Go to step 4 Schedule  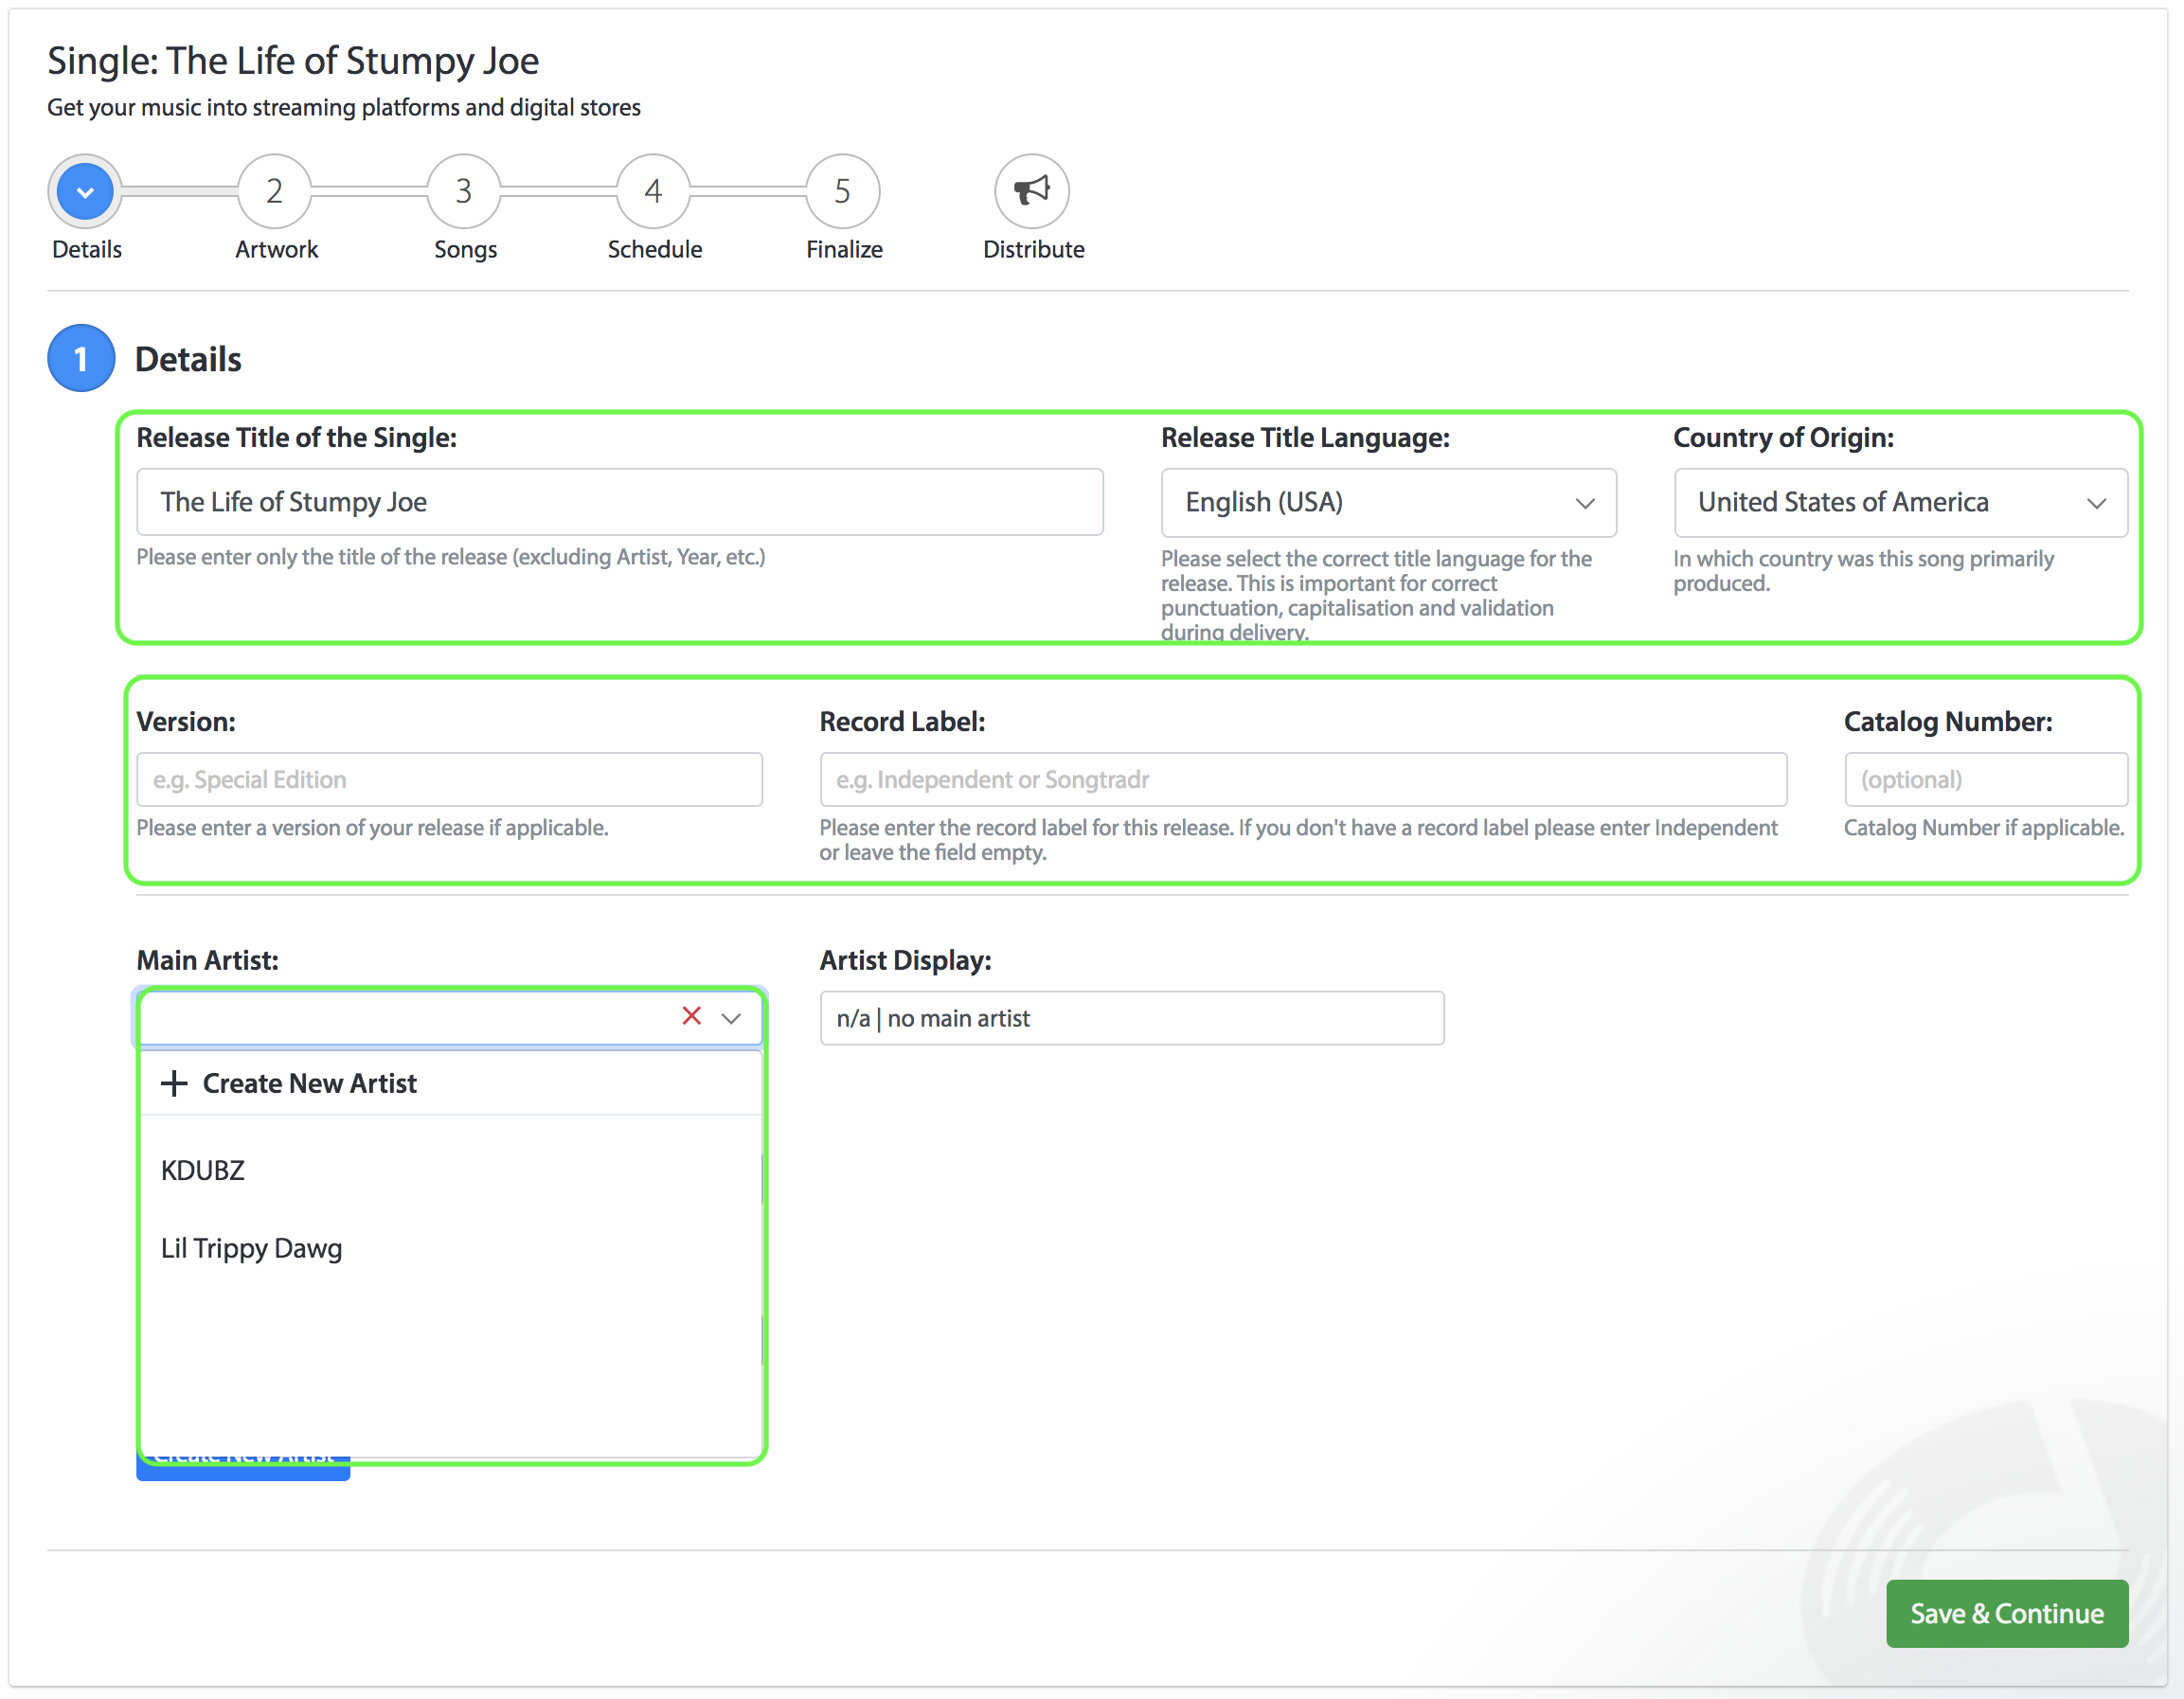click(x=653, y=191)
